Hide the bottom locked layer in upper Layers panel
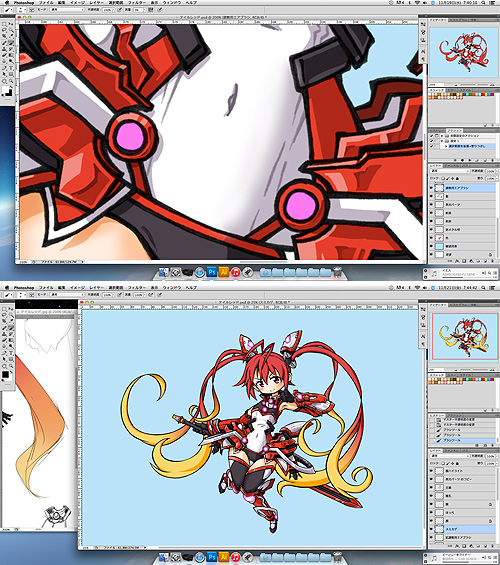The width and height of the screenshot is (500, 565). [x=432, y=254]
